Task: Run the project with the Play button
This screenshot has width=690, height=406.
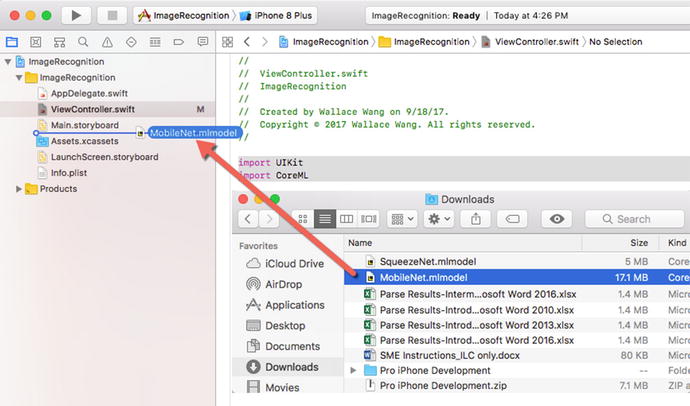Action: [76, 15]
